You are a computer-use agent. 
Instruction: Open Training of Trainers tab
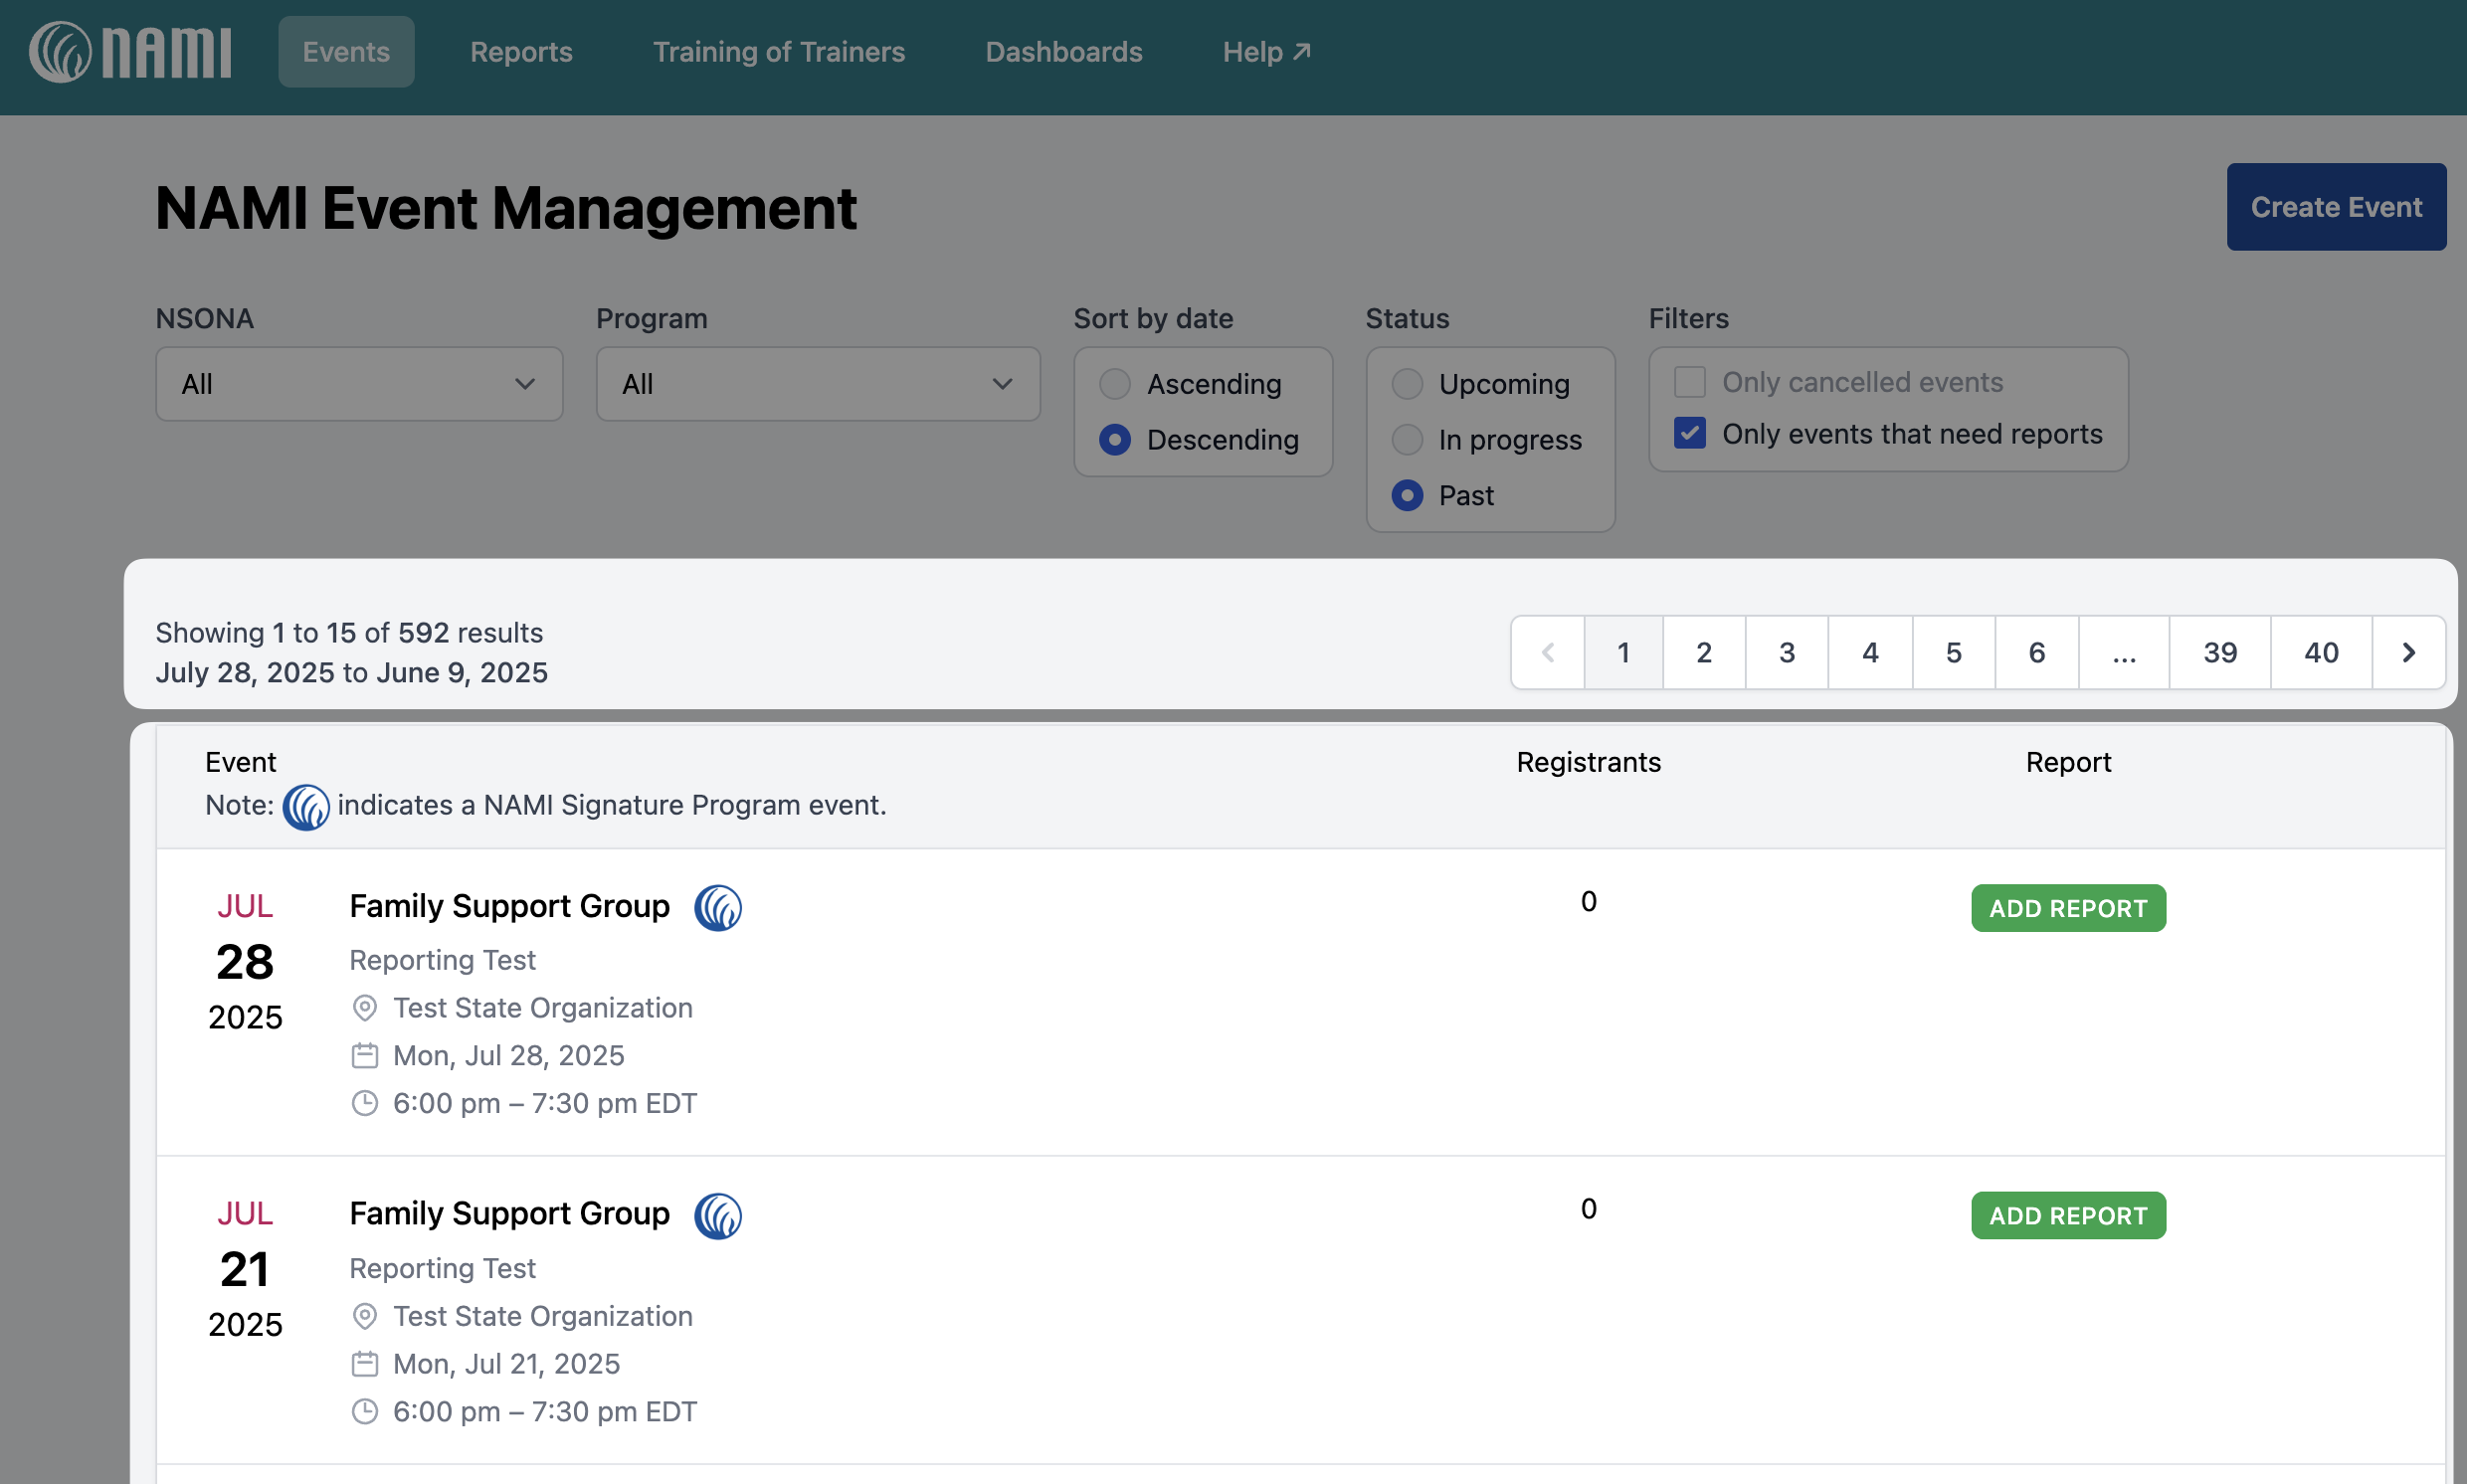[779, 52]
